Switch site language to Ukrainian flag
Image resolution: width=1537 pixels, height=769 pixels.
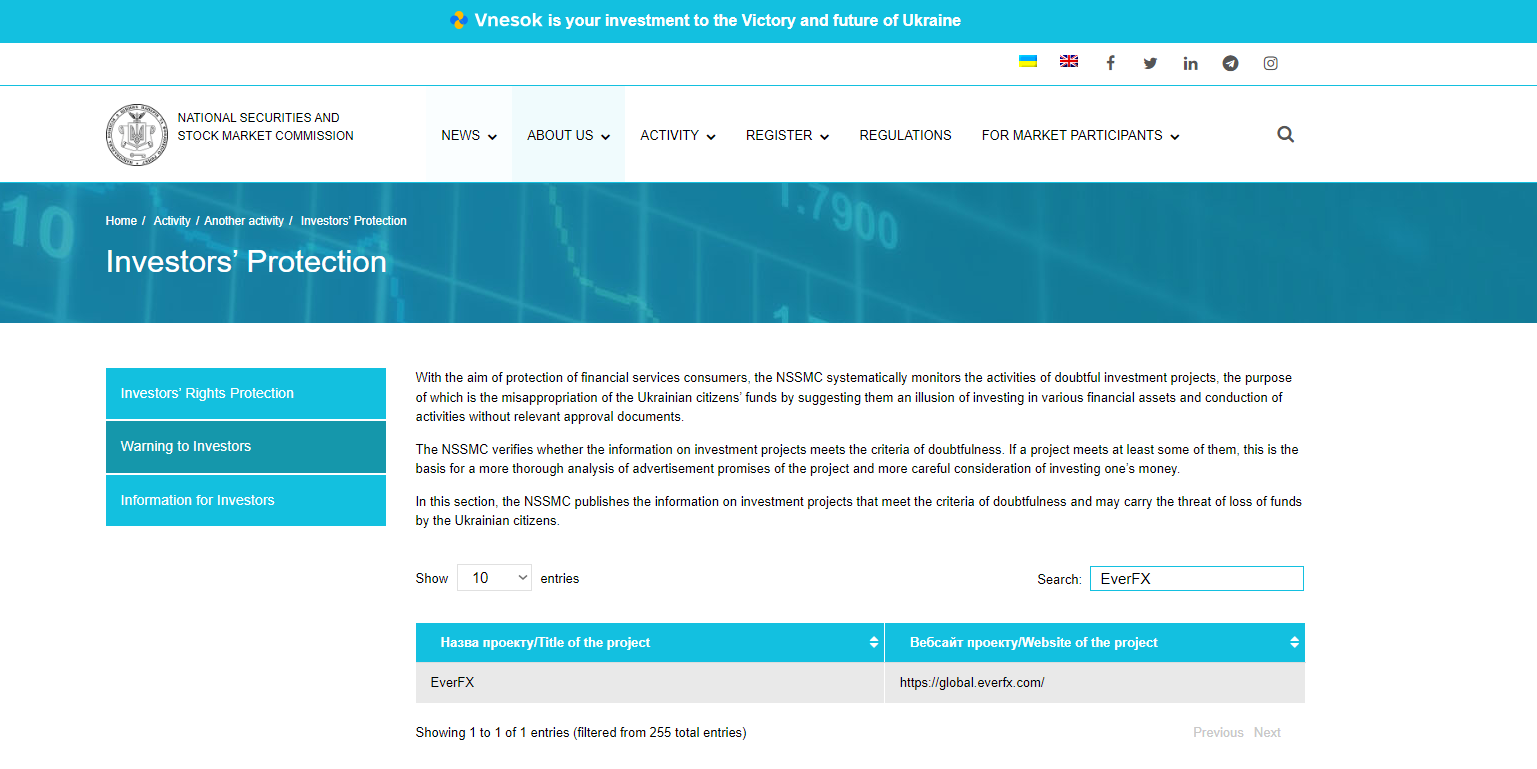click(1028, 61)
